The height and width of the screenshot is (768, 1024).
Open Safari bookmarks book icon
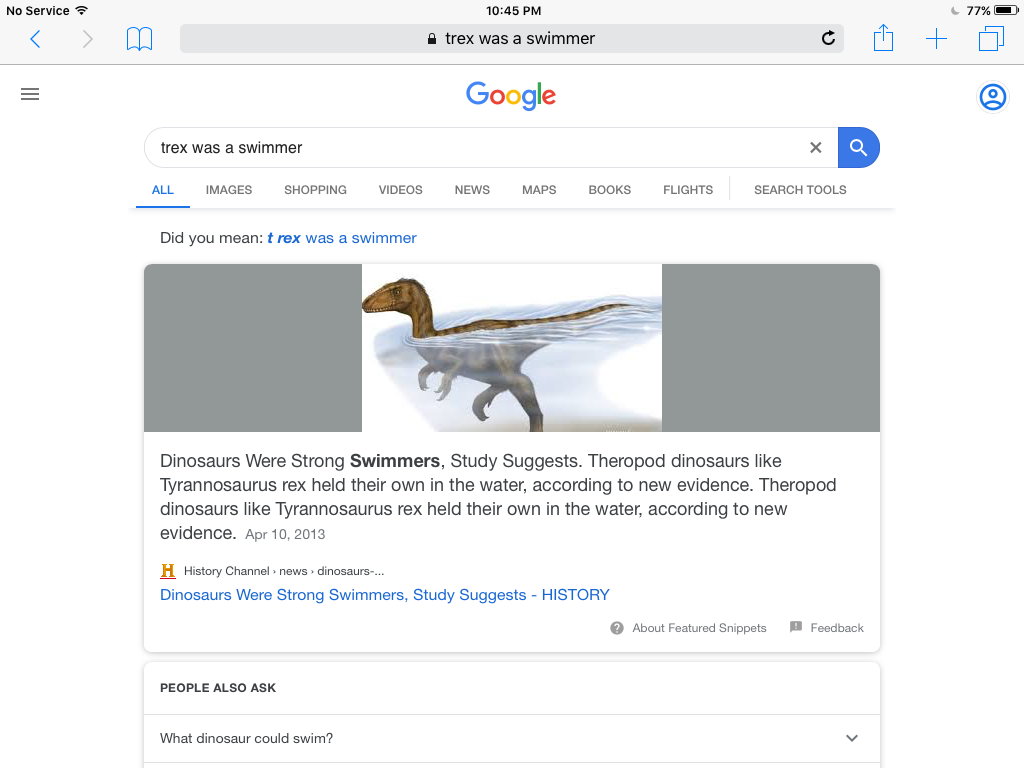tap(139, 39)
